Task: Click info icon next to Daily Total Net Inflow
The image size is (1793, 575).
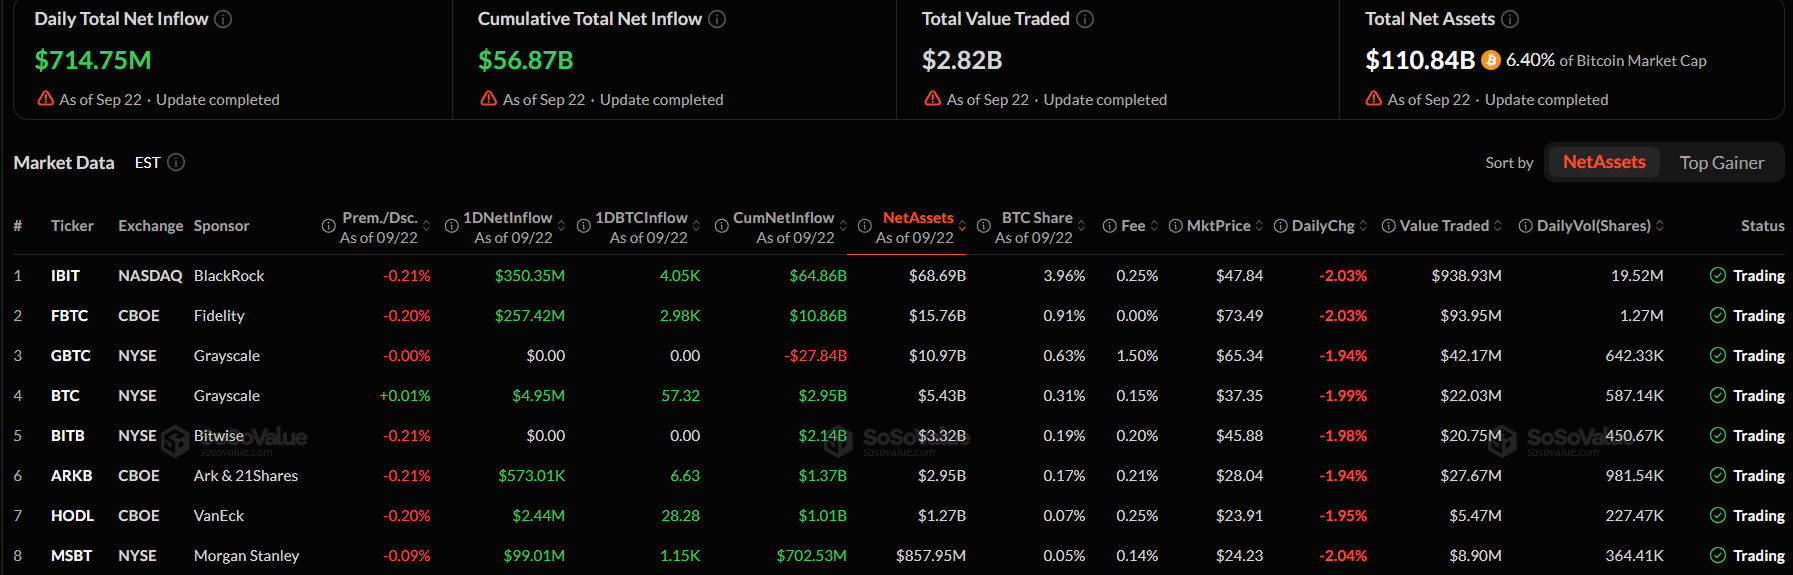Action: 224,19
